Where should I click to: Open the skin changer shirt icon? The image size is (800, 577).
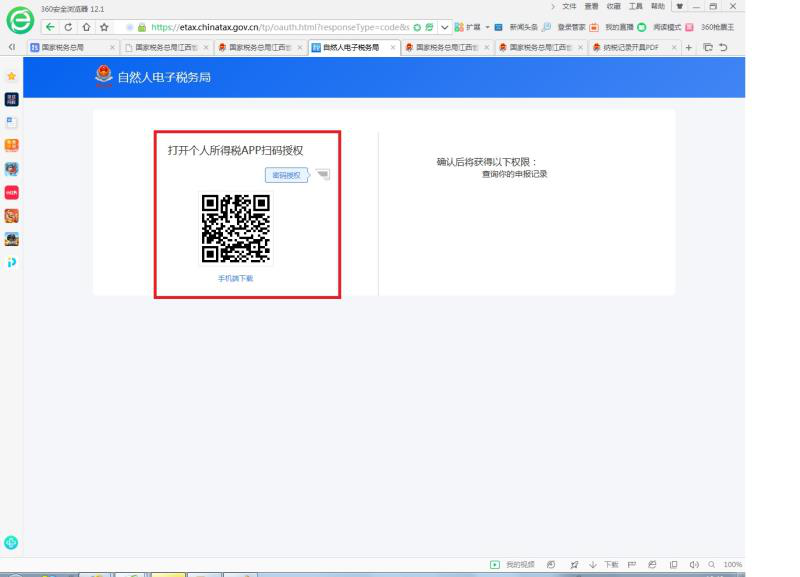680,7
